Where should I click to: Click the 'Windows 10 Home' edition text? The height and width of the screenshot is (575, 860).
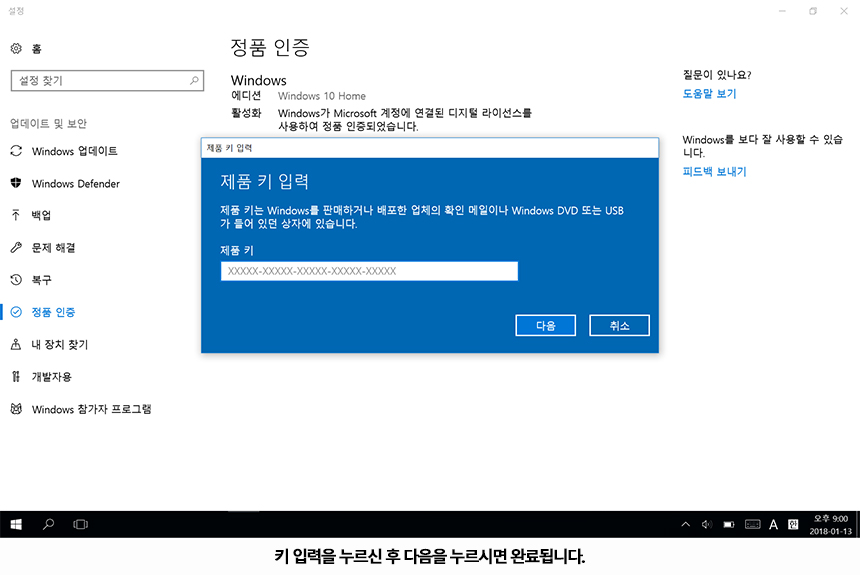pyautogui.click(x=321, y=96)
